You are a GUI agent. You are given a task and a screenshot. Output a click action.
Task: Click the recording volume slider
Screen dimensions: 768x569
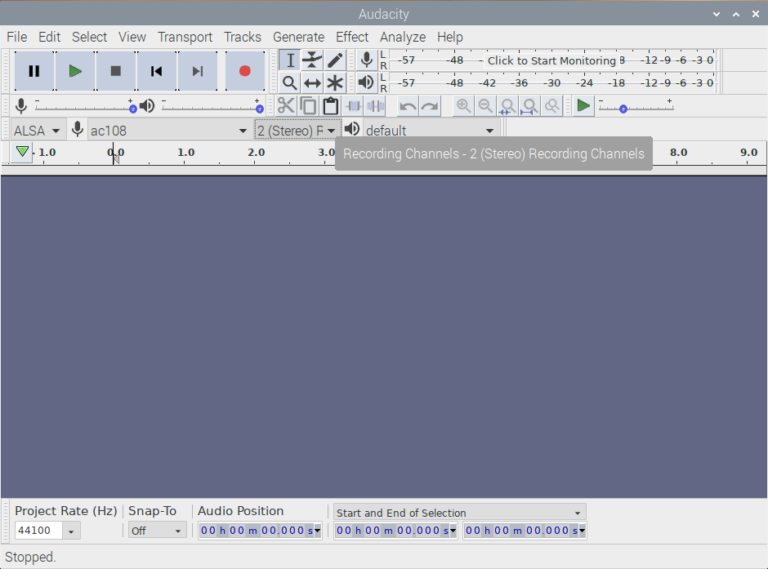tap(84, 106)
